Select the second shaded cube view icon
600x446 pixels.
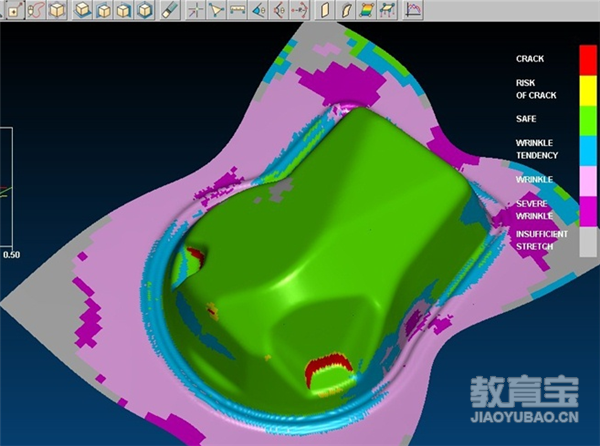click(103, 10)
